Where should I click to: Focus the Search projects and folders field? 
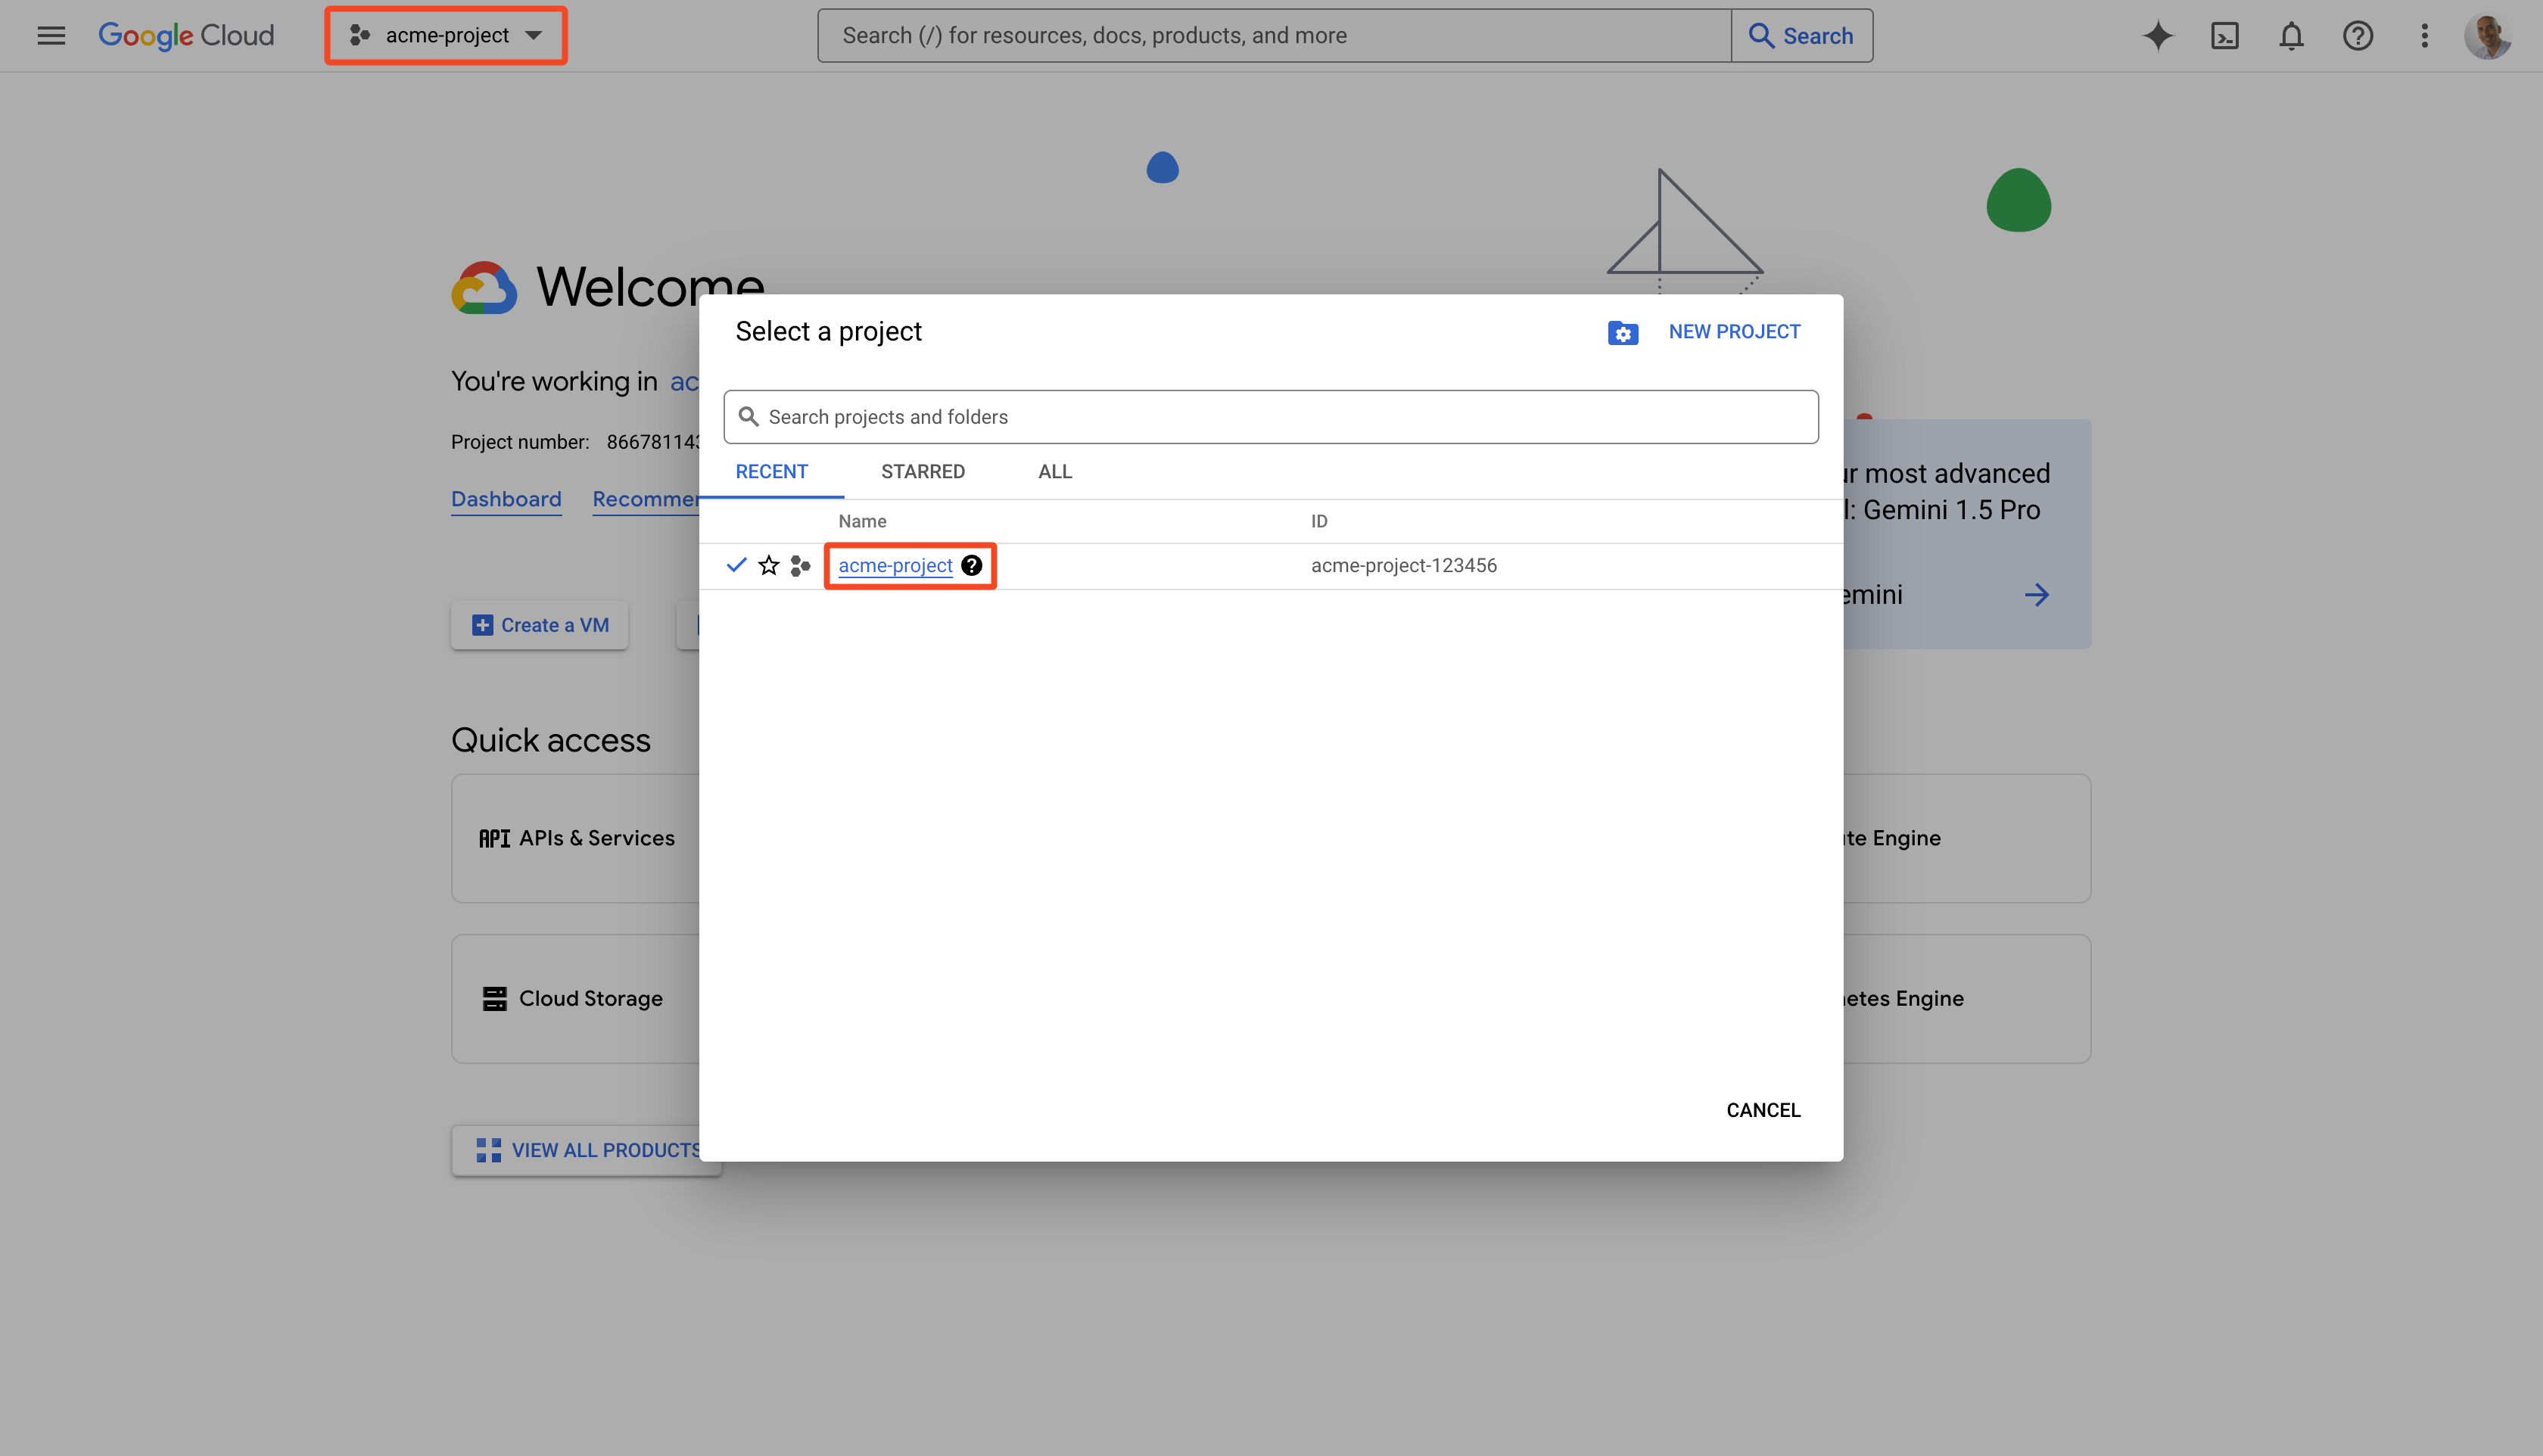[1271, 417]
